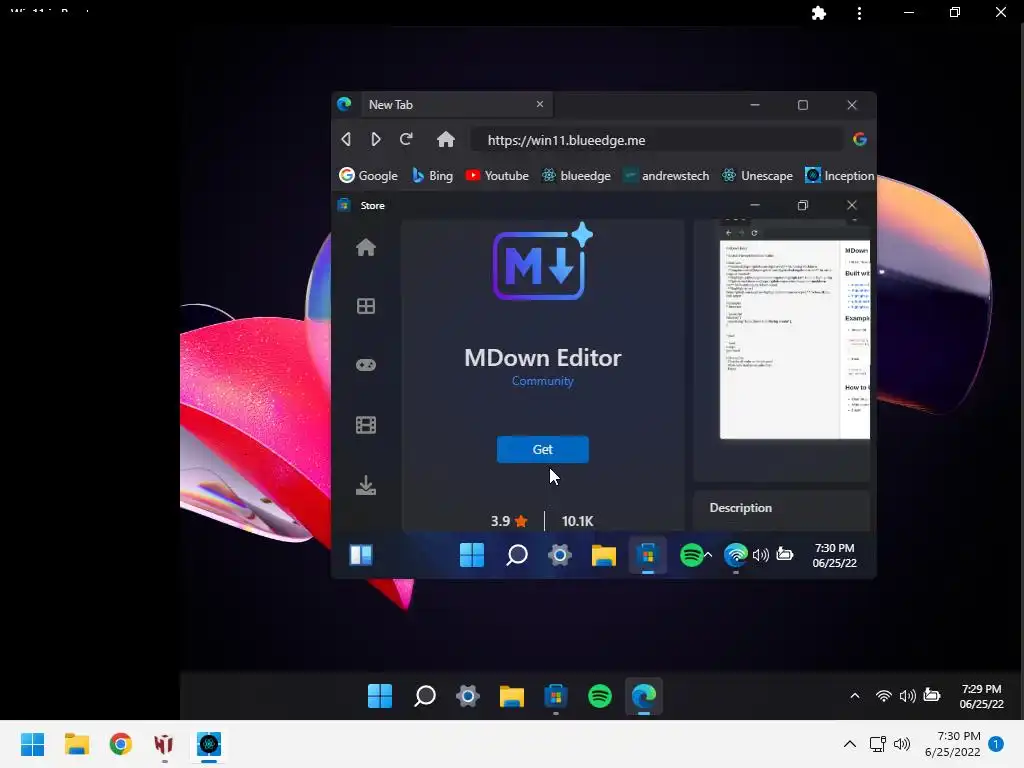Image resolution: width=1024 pixels, height=768 pixels.
Task: Open the Bing bookmark
Action: pyautogui.click(x=432, y=176)
